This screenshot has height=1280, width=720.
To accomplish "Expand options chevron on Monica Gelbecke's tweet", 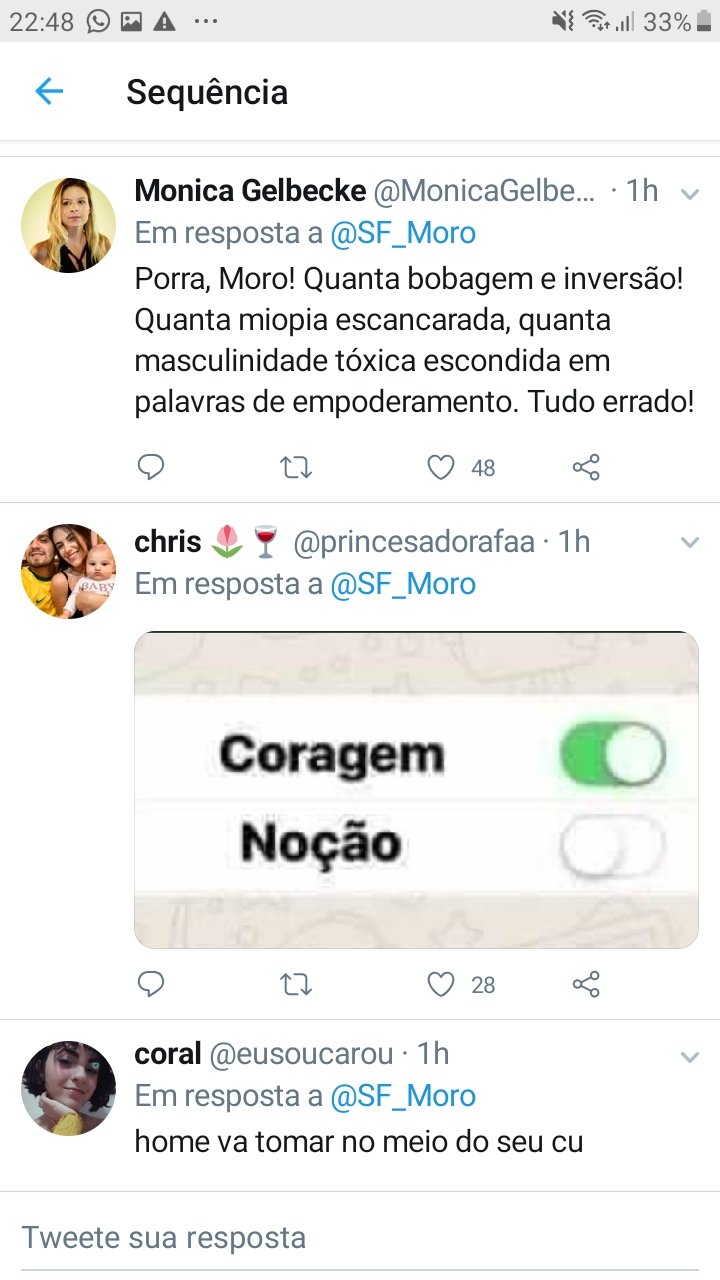I will point(689,194).
